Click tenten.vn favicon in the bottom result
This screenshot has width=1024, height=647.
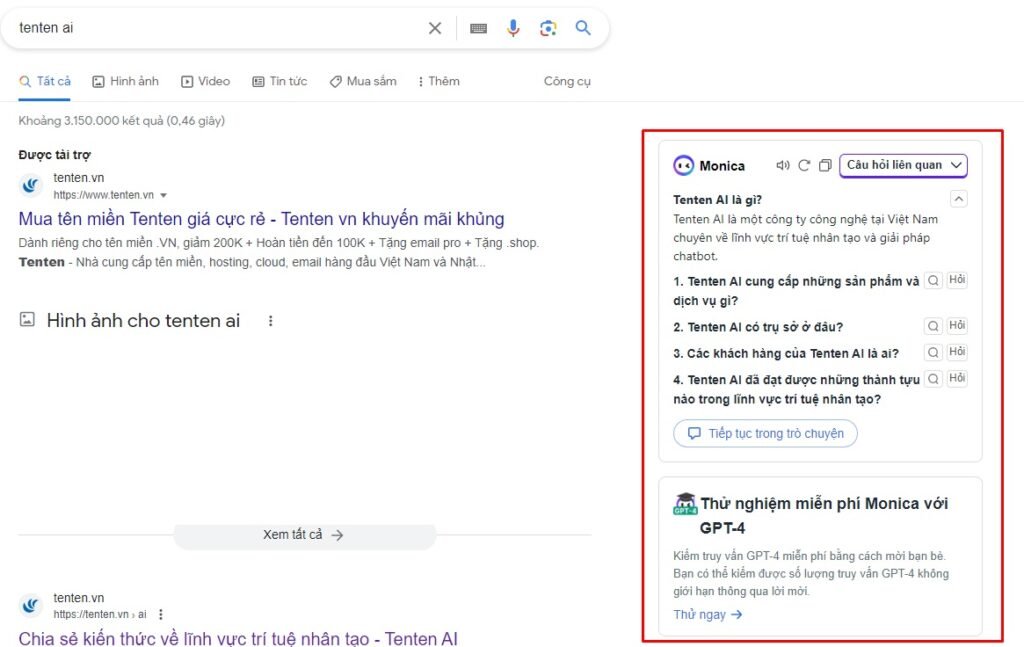pyautogui.click(x=30, y=606)
